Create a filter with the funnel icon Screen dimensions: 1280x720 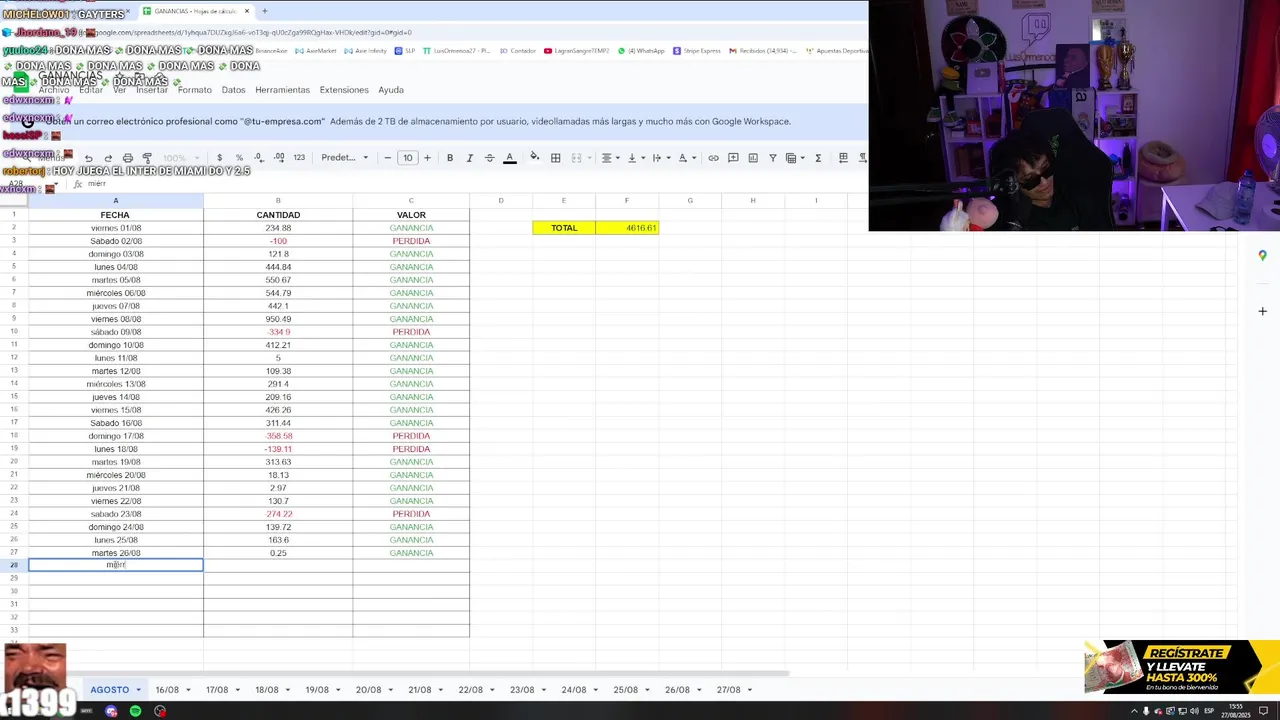[x=772, y=158]
